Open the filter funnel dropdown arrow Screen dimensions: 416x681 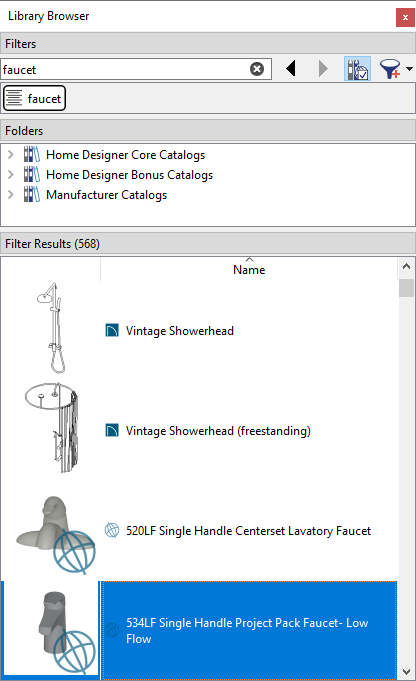coord(409,69)
